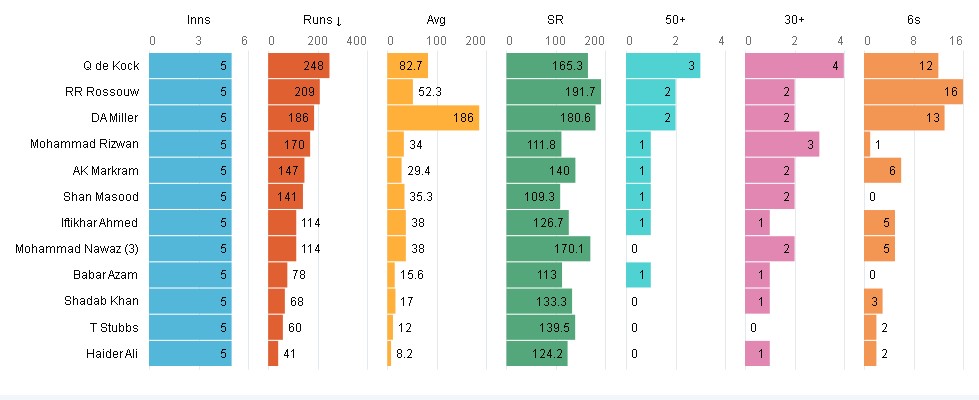Click DA Miller's 186 average bar
The height and width of the screenshot is (400, 979).
[433, 118]
